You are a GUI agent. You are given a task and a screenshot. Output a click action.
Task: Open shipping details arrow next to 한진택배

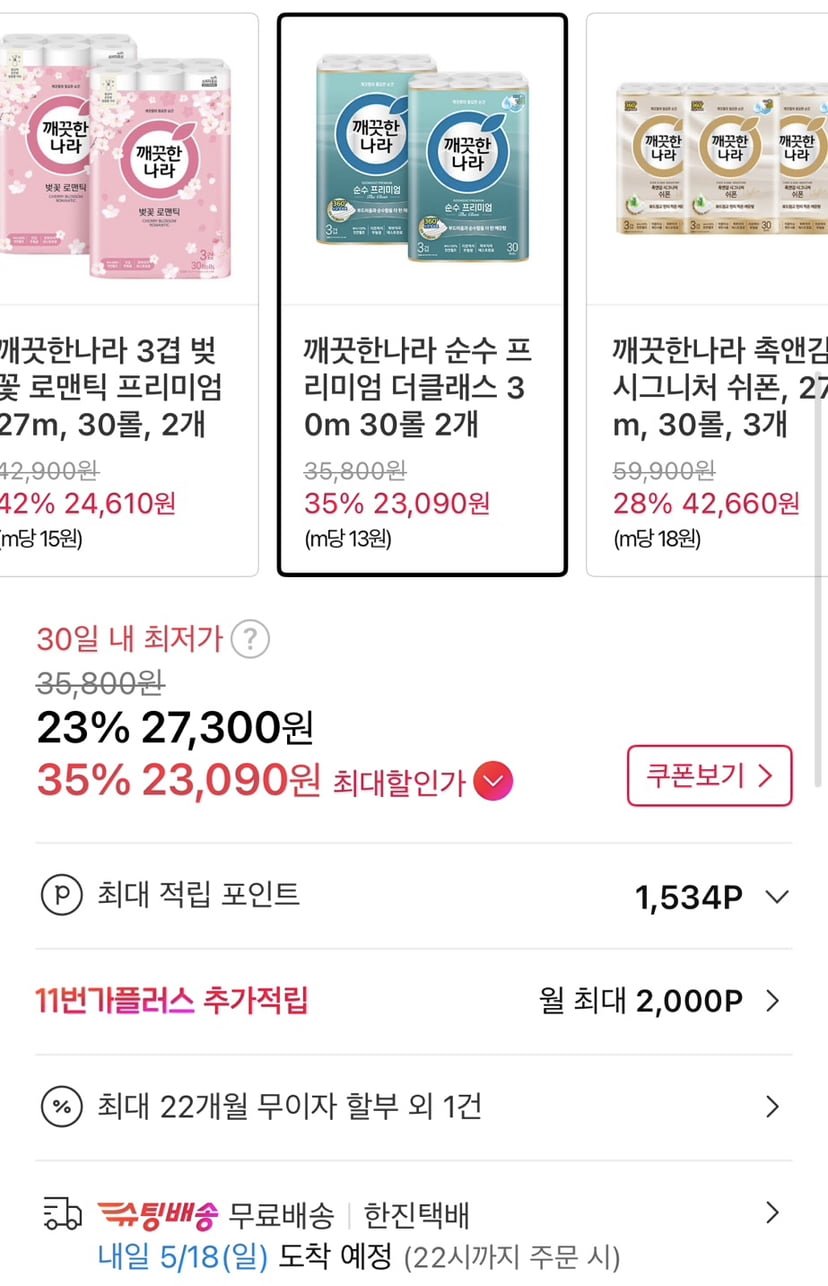pos(772,1214)
